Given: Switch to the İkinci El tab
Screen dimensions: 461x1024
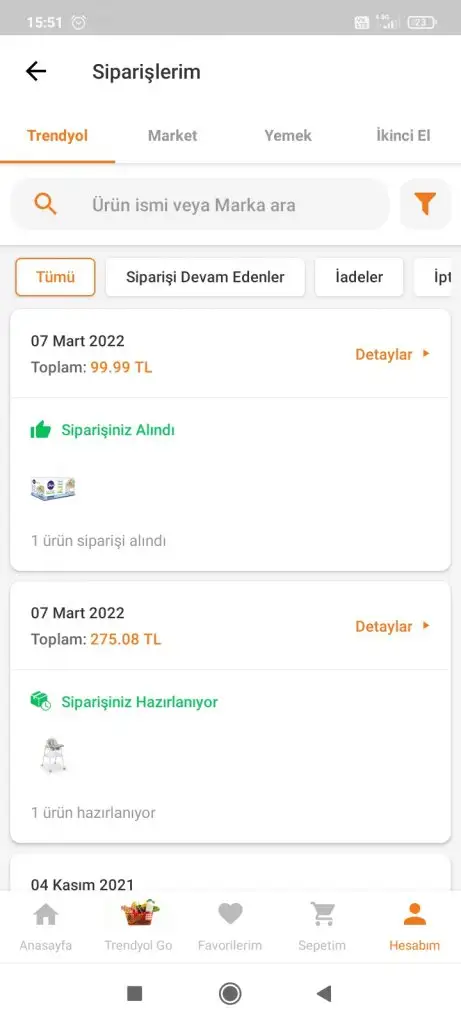Looking at the screenshot, I should pos(403,136).
